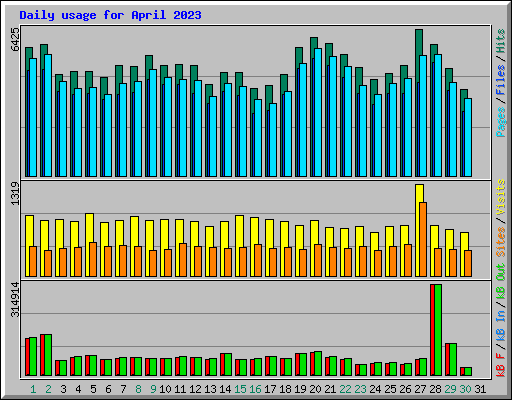This screenshot has width=512, height=400.
Task: Click day label 12 on the x-axis
Action: click(195, 389)
